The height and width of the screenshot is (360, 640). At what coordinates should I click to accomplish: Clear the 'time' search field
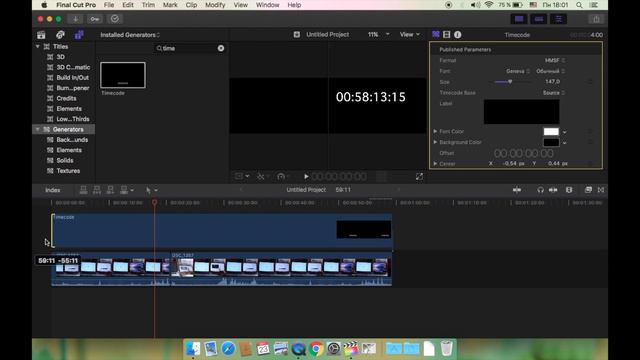[x=221, y=48]
